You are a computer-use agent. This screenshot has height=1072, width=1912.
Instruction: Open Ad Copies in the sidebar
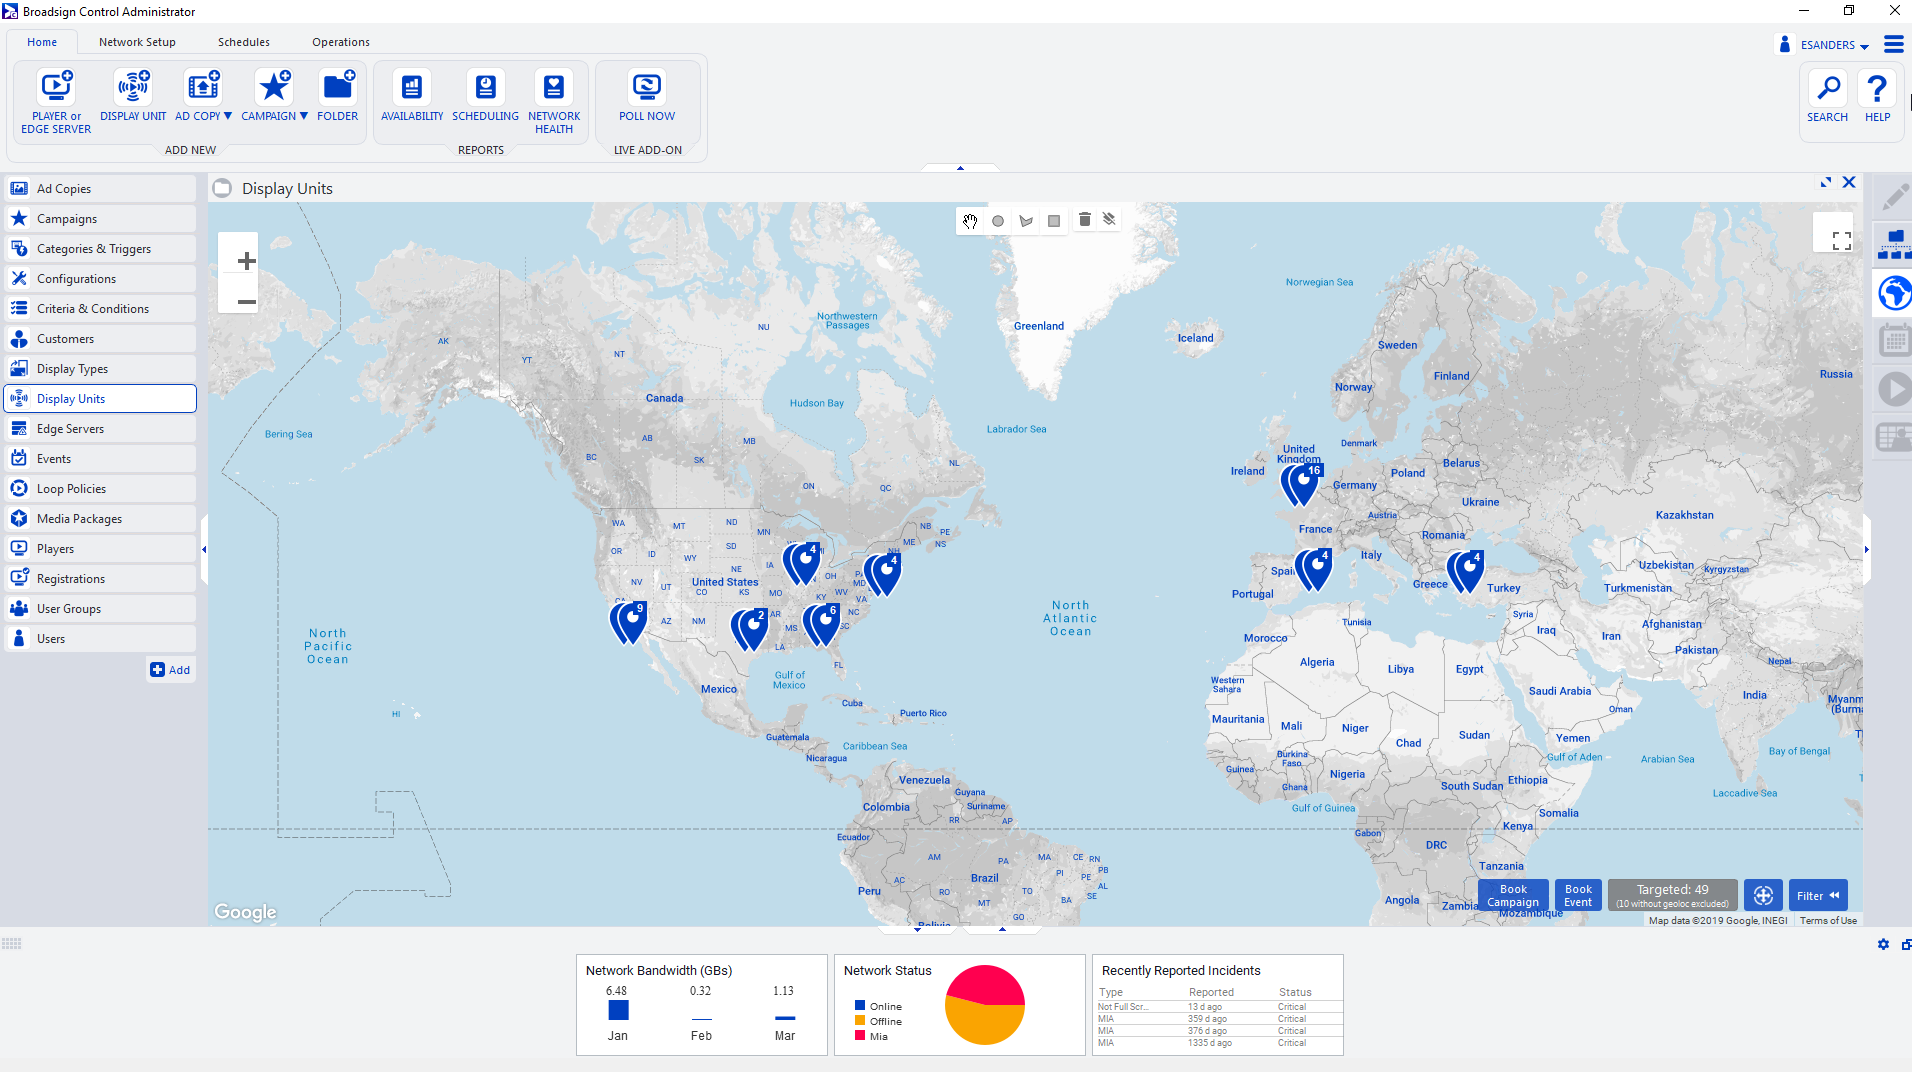click(100, 188)
